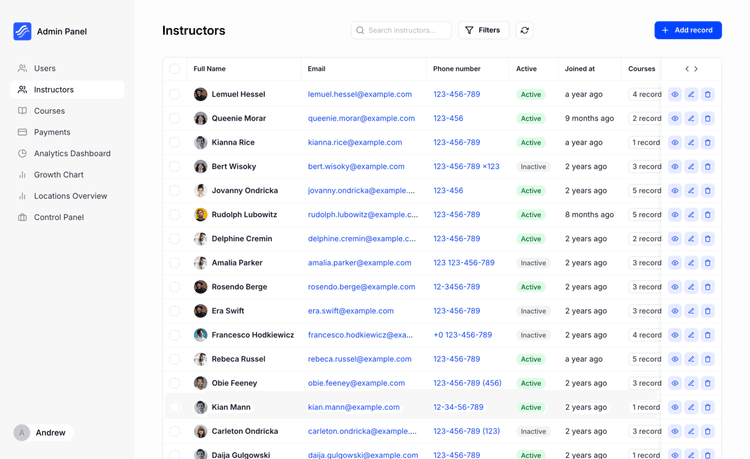
Task: Check the box for Jovanny Ondricka
Action: click(x=175, y=191)
